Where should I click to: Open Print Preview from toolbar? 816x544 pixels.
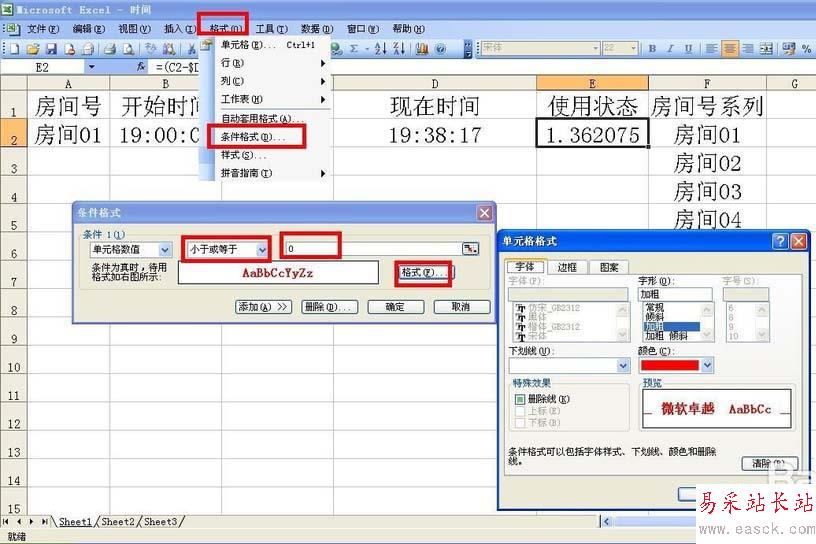(128, 49)
